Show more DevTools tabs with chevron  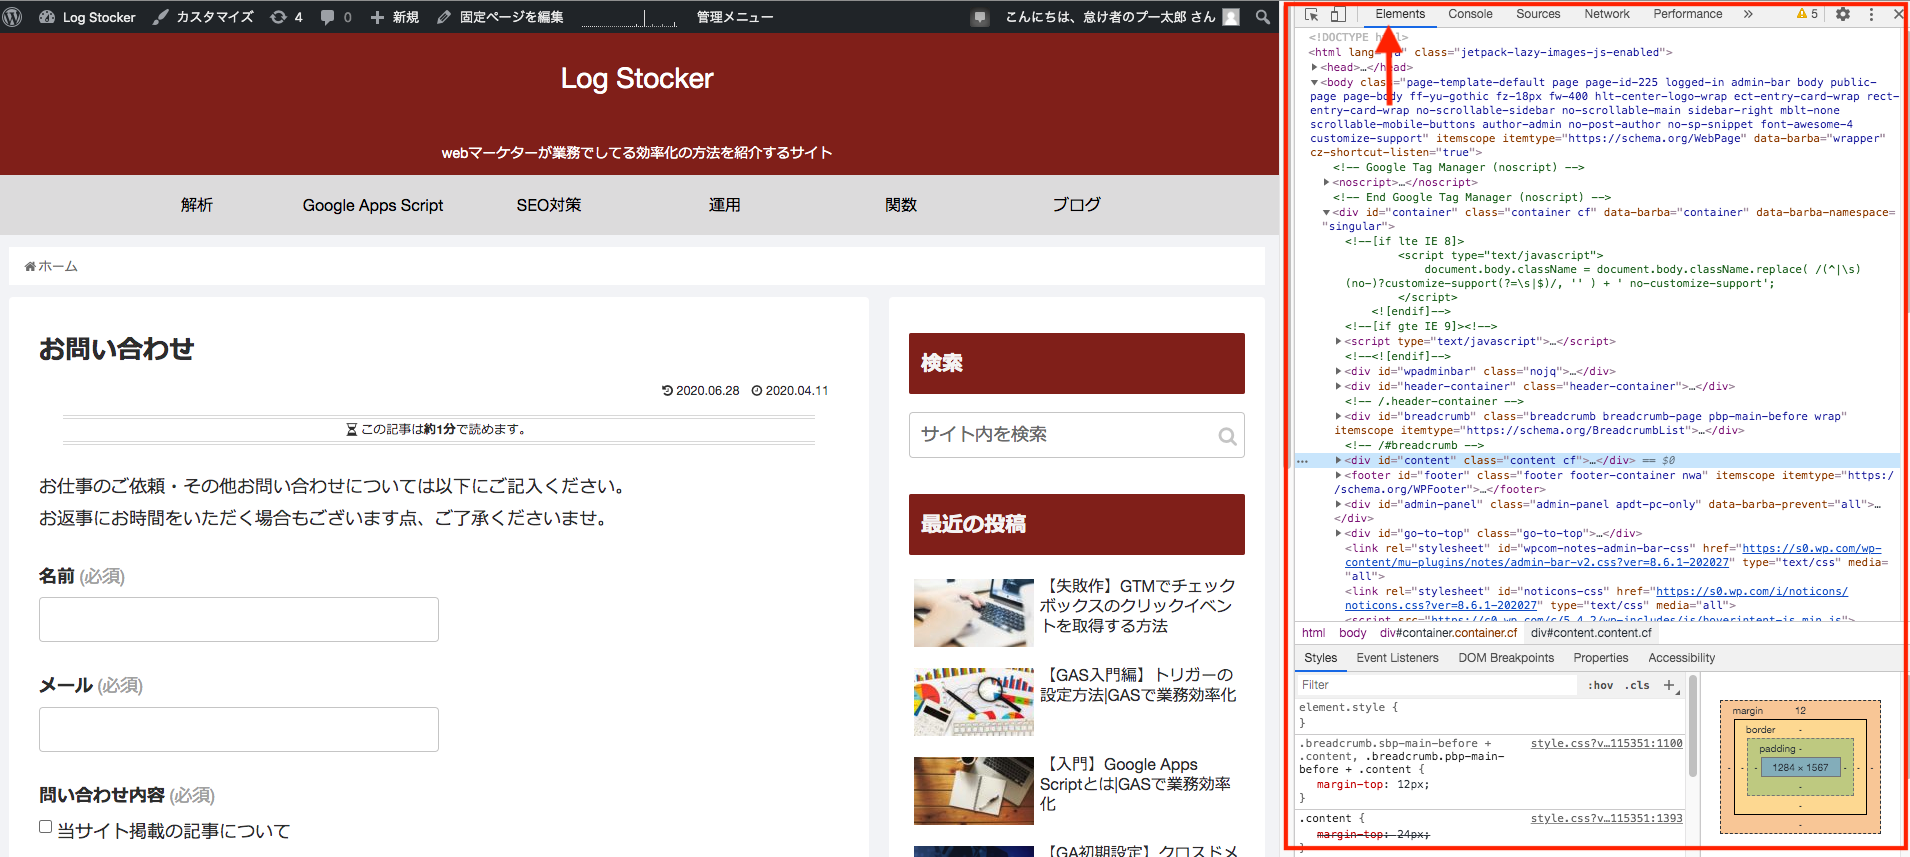1748,14
